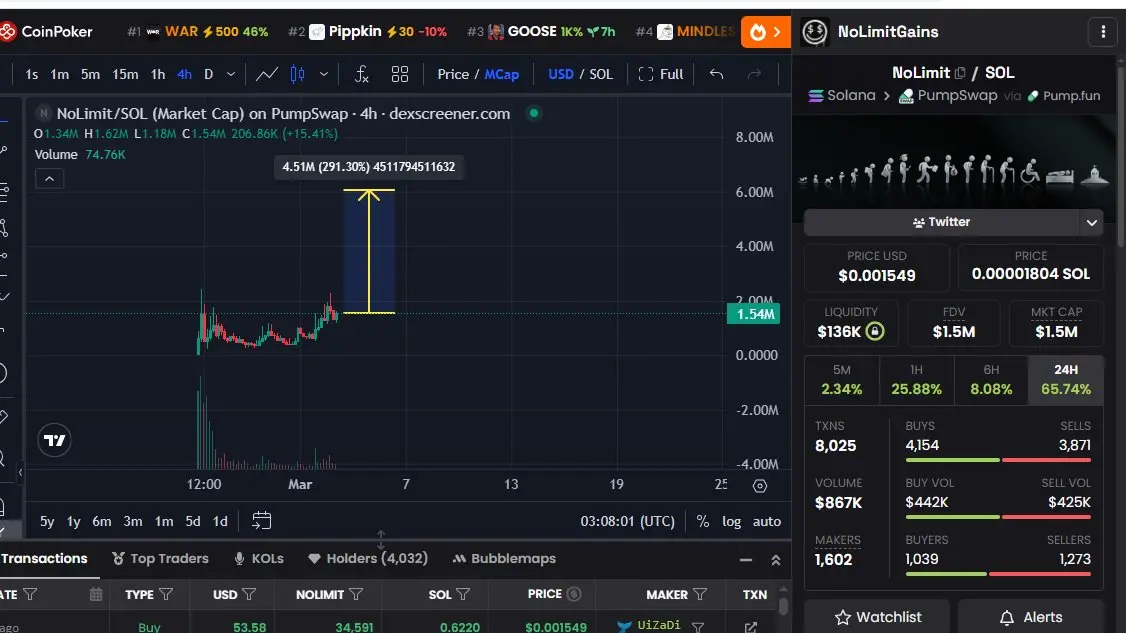This screenshot has height=633, width=1126.
Task: Select the 4h timeframe
Action: pos(184,74)
